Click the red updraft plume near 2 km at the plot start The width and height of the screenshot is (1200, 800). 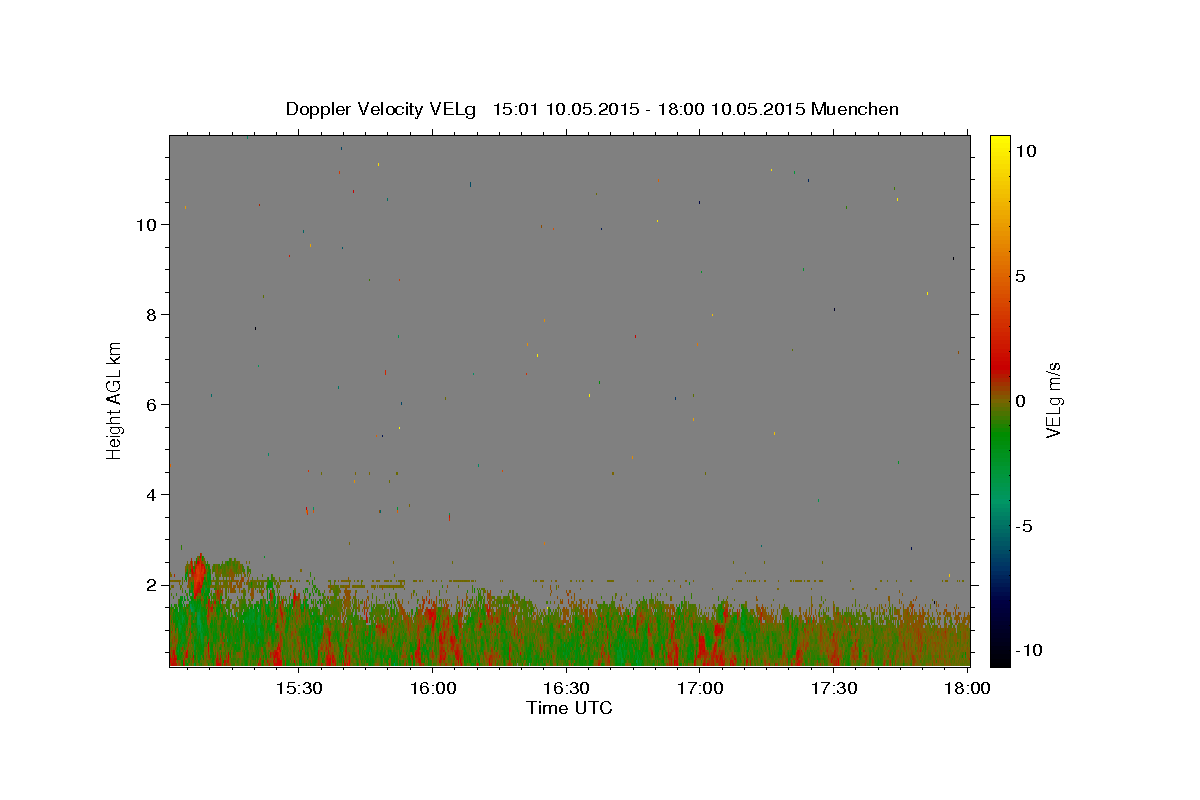click(198, 575)
